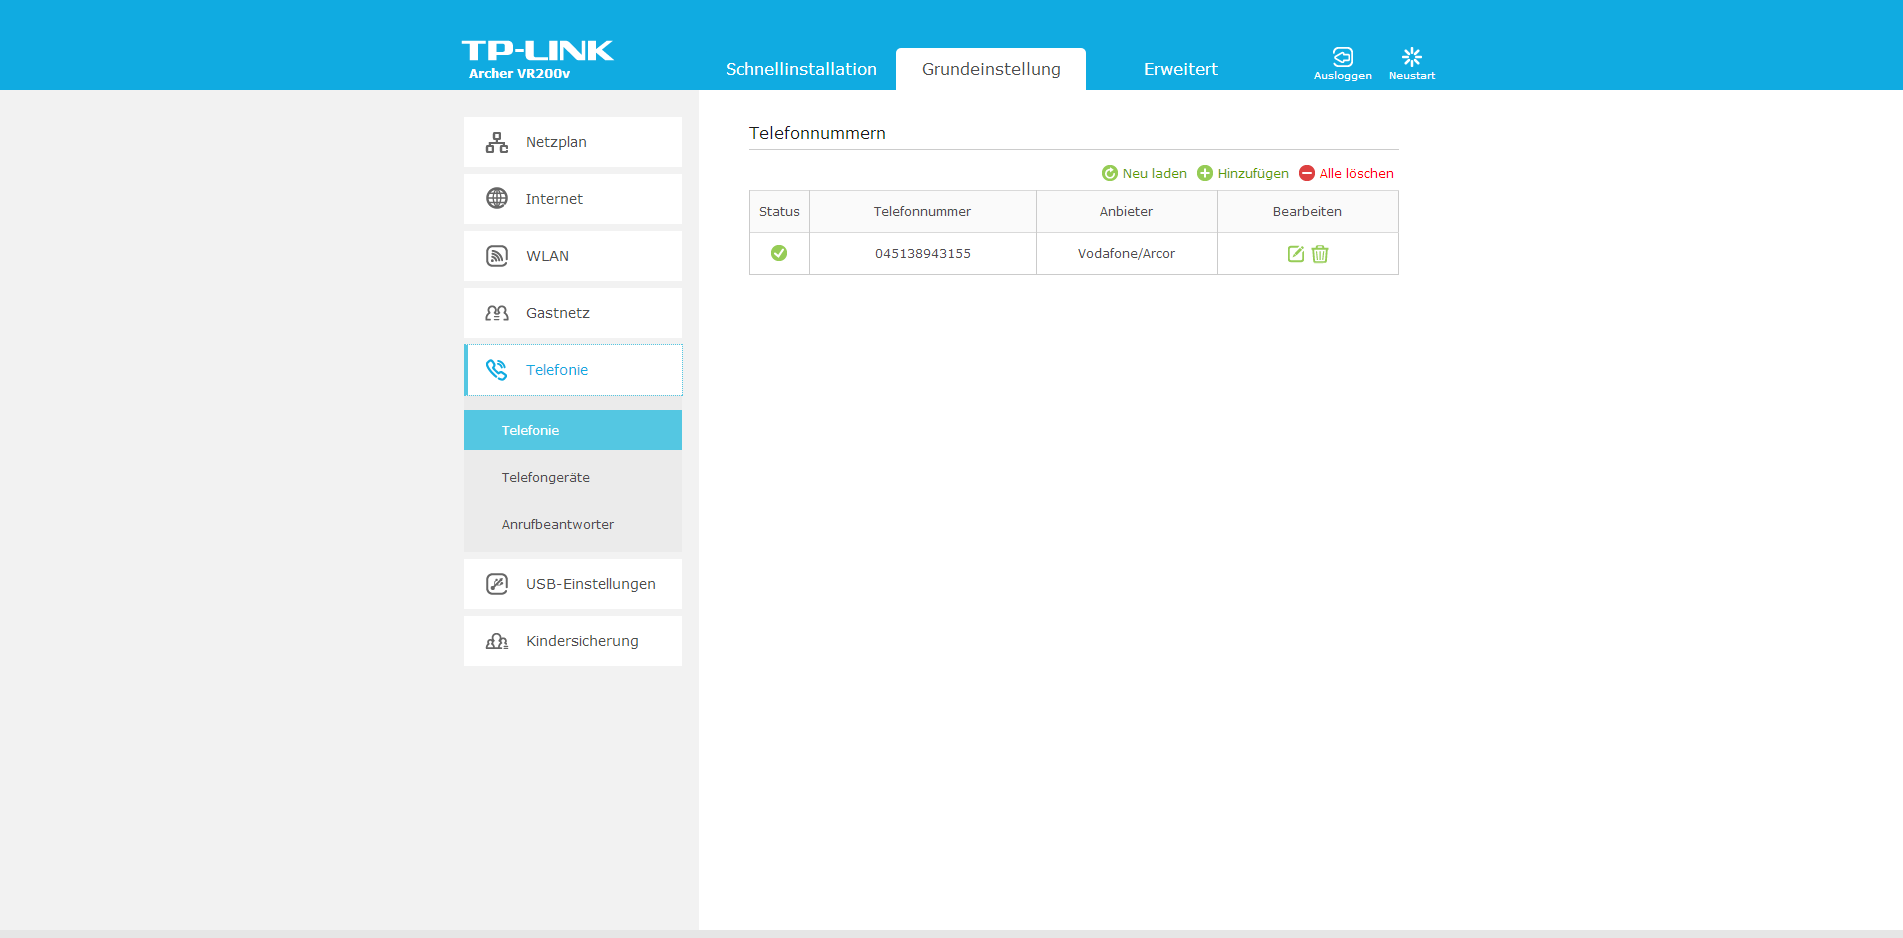
Task: Click the Neustart reboot icon
Action: [1411, 58]
